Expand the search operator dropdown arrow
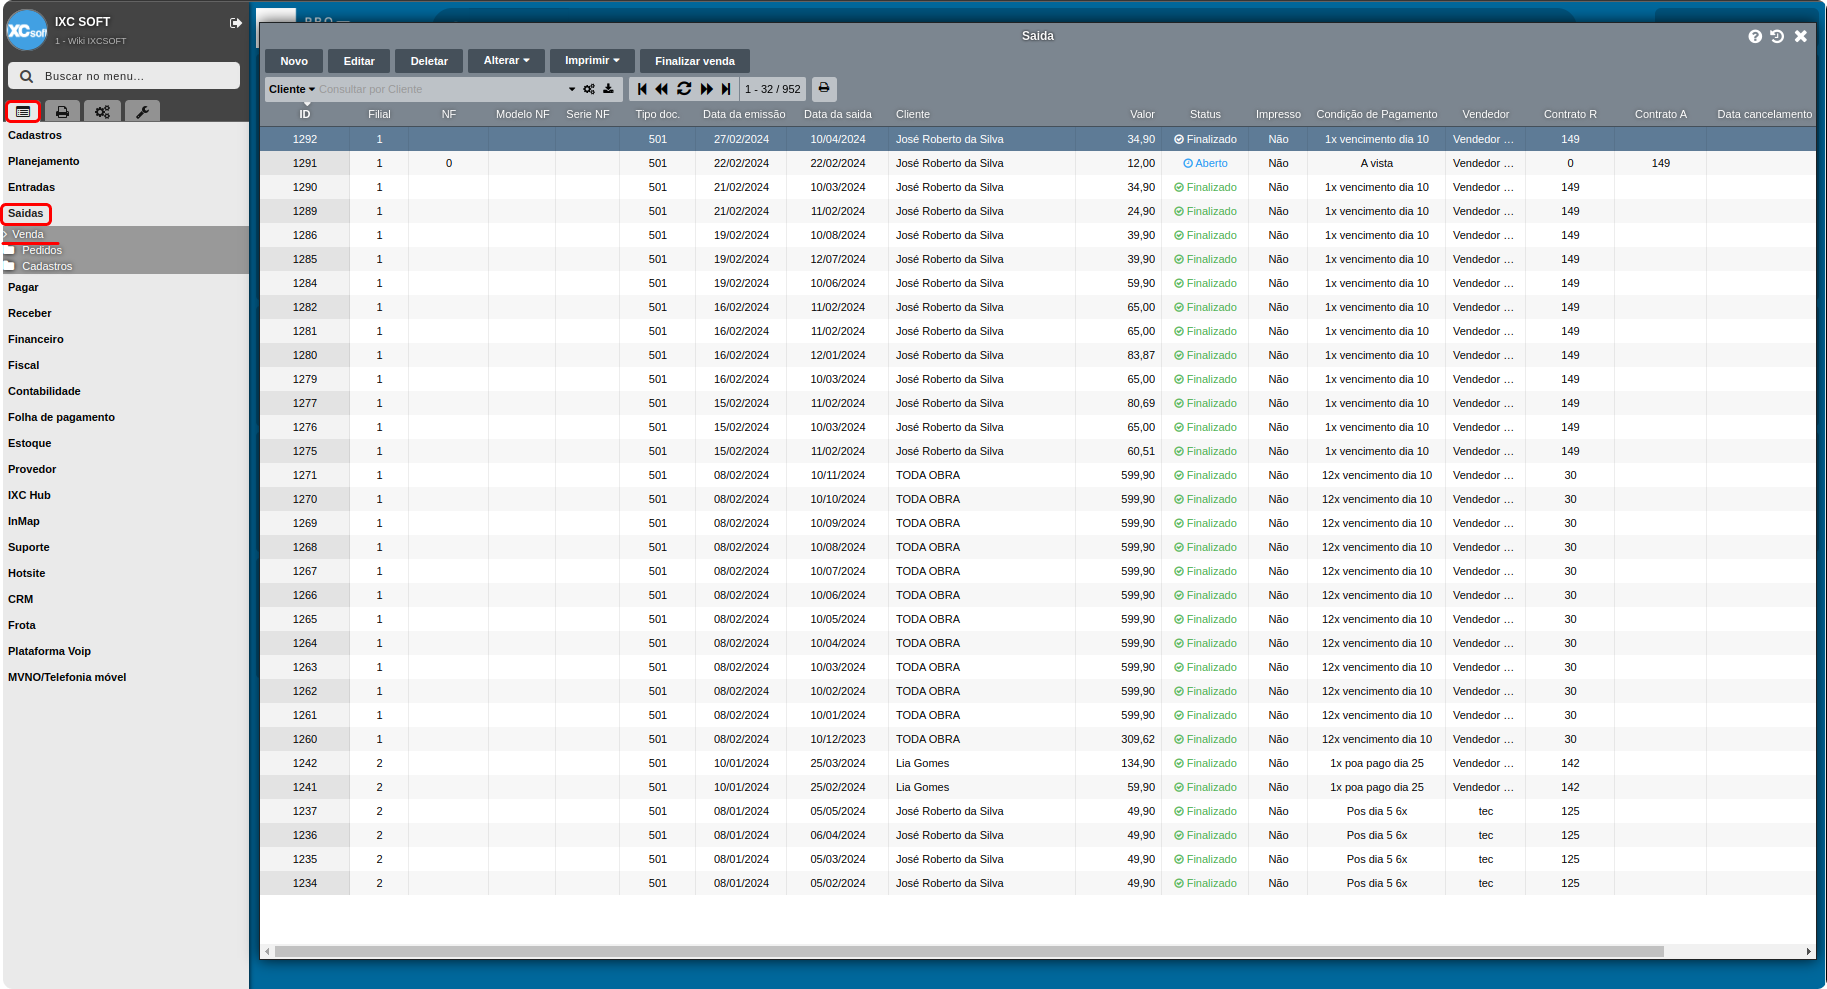 572,89
